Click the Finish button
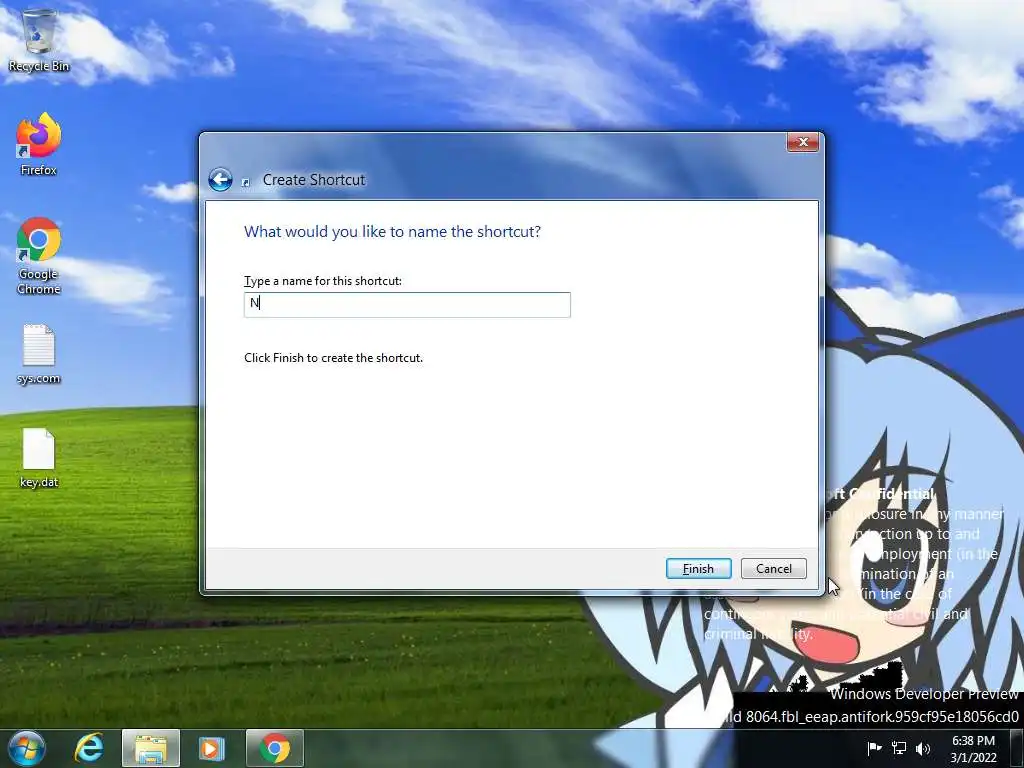 point(698,569)
